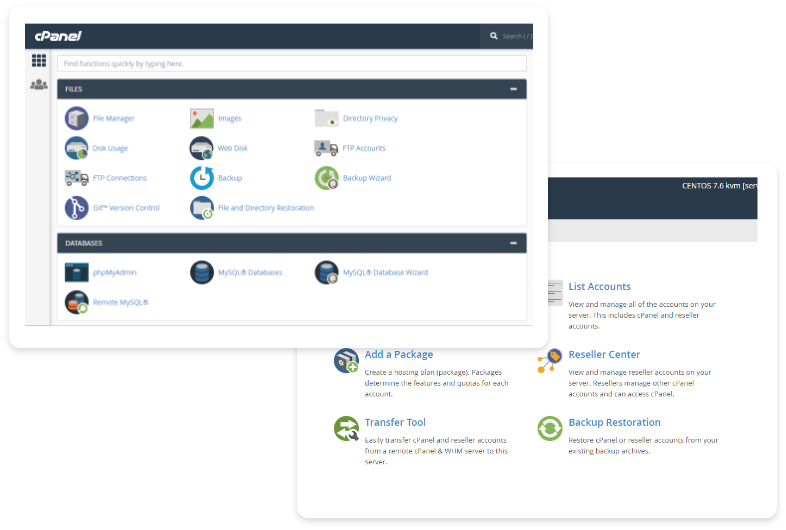Click the MySQL Database Wizard icon

tap(326, 272)
